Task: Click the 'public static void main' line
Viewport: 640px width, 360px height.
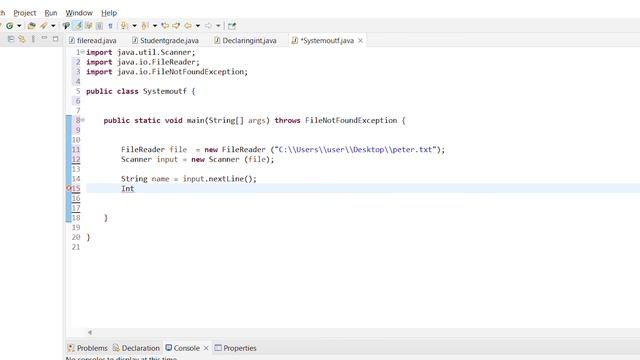Action: (x=254, y=120)
